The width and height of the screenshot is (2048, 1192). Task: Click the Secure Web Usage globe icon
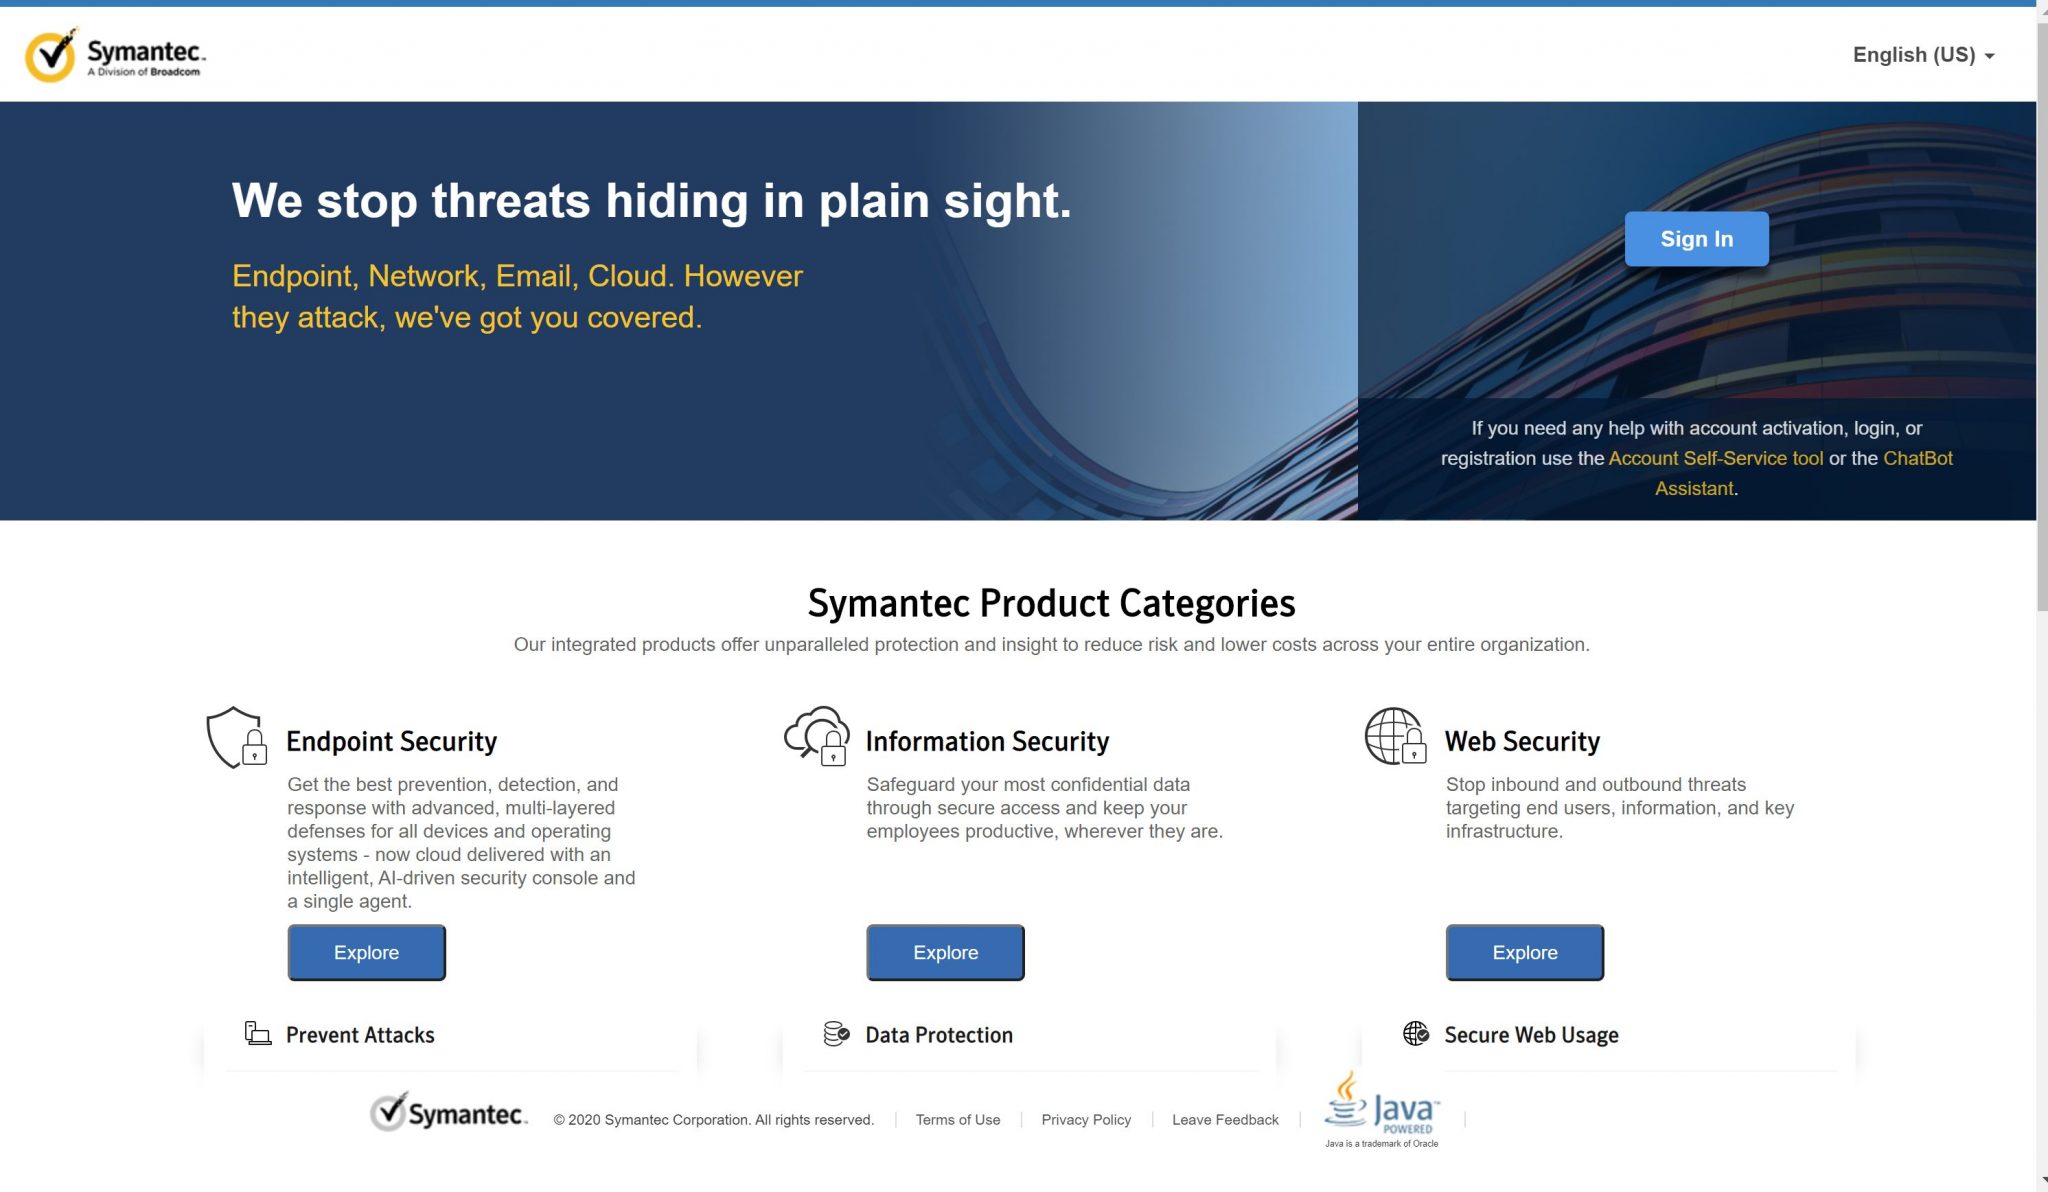tap(1414, 1033)
